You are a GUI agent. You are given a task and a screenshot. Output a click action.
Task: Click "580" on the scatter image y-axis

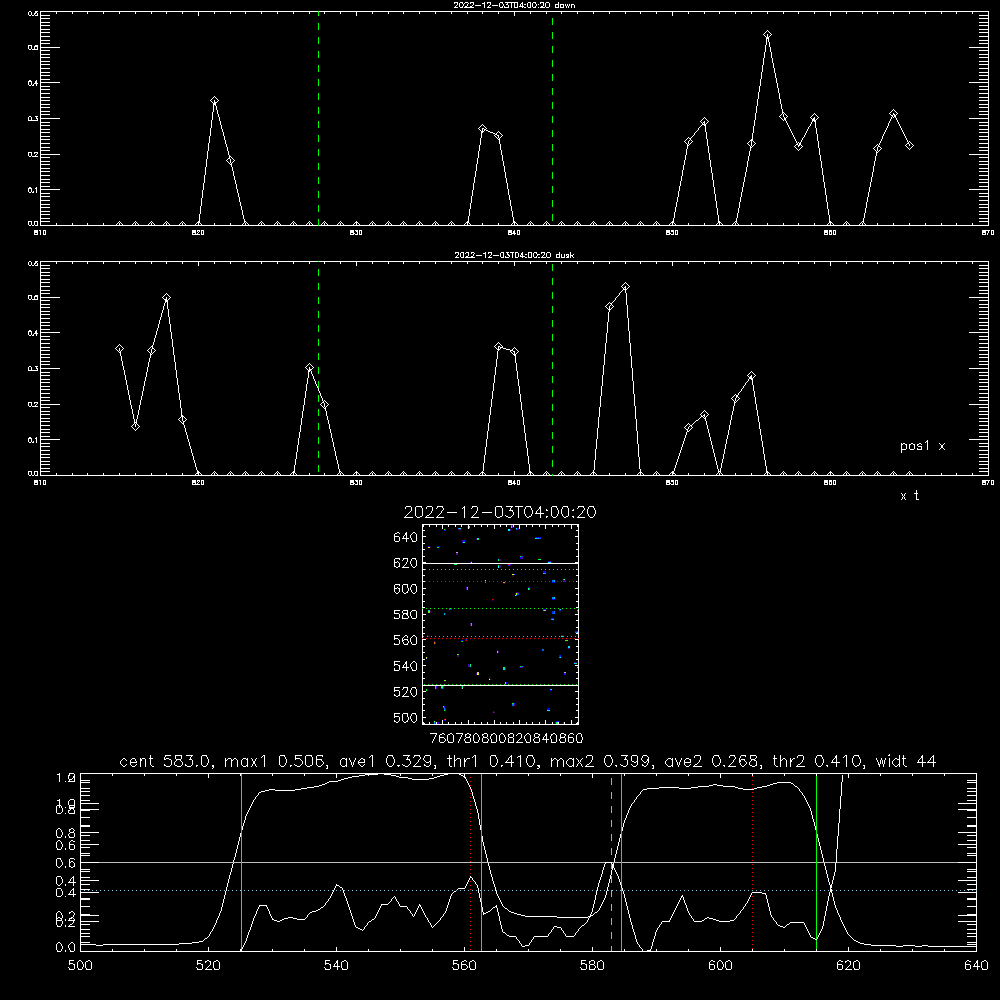(406, 615)
